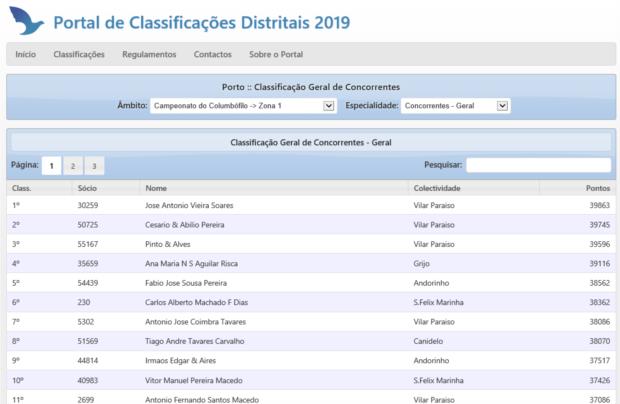620x404 pixels.
Task: Go to page 3 of results
Action: click(x=94, y=165)
